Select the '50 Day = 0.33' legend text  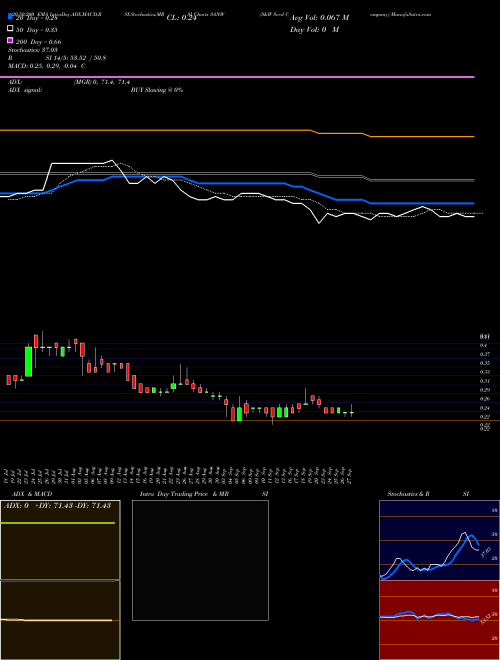(x=37, y=30)
